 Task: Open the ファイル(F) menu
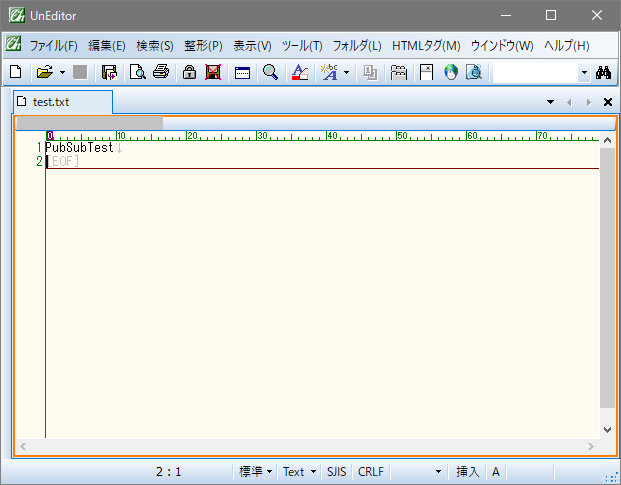point(54,46)
